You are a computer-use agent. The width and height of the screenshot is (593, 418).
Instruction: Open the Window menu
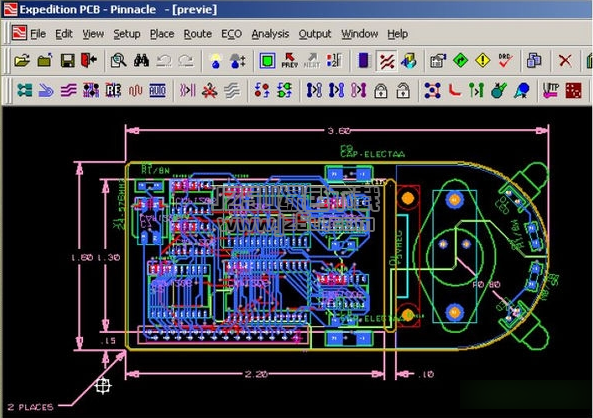coord(360,34)
